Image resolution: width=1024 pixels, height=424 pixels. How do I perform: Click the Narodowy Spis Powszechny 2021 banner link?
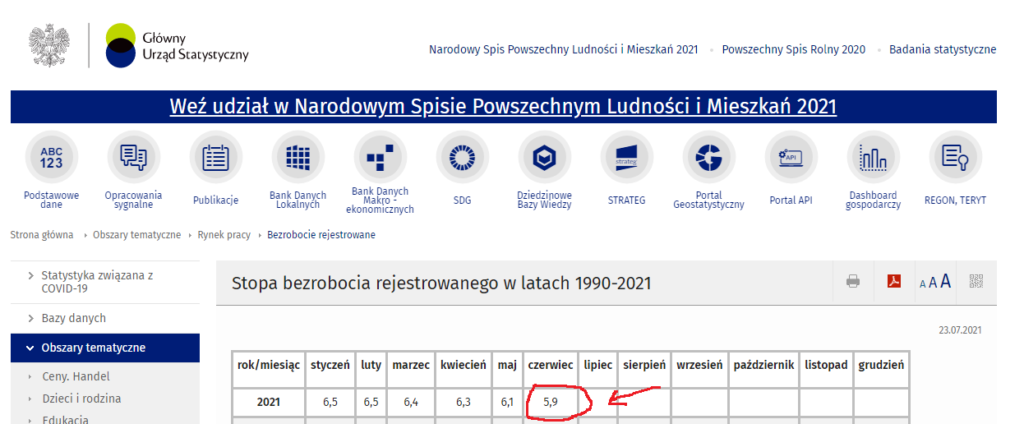503,107
